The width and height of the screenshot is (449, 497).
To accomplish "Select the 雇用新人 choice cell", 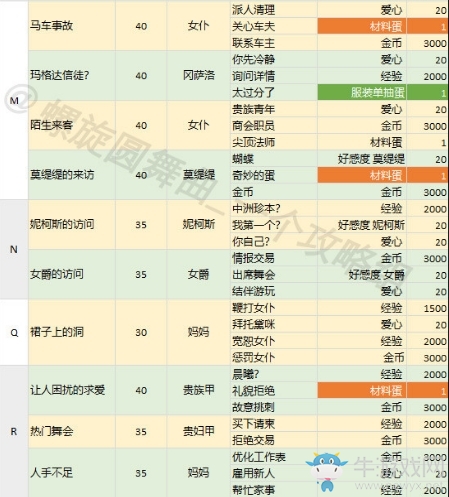I will pos(274,473).
